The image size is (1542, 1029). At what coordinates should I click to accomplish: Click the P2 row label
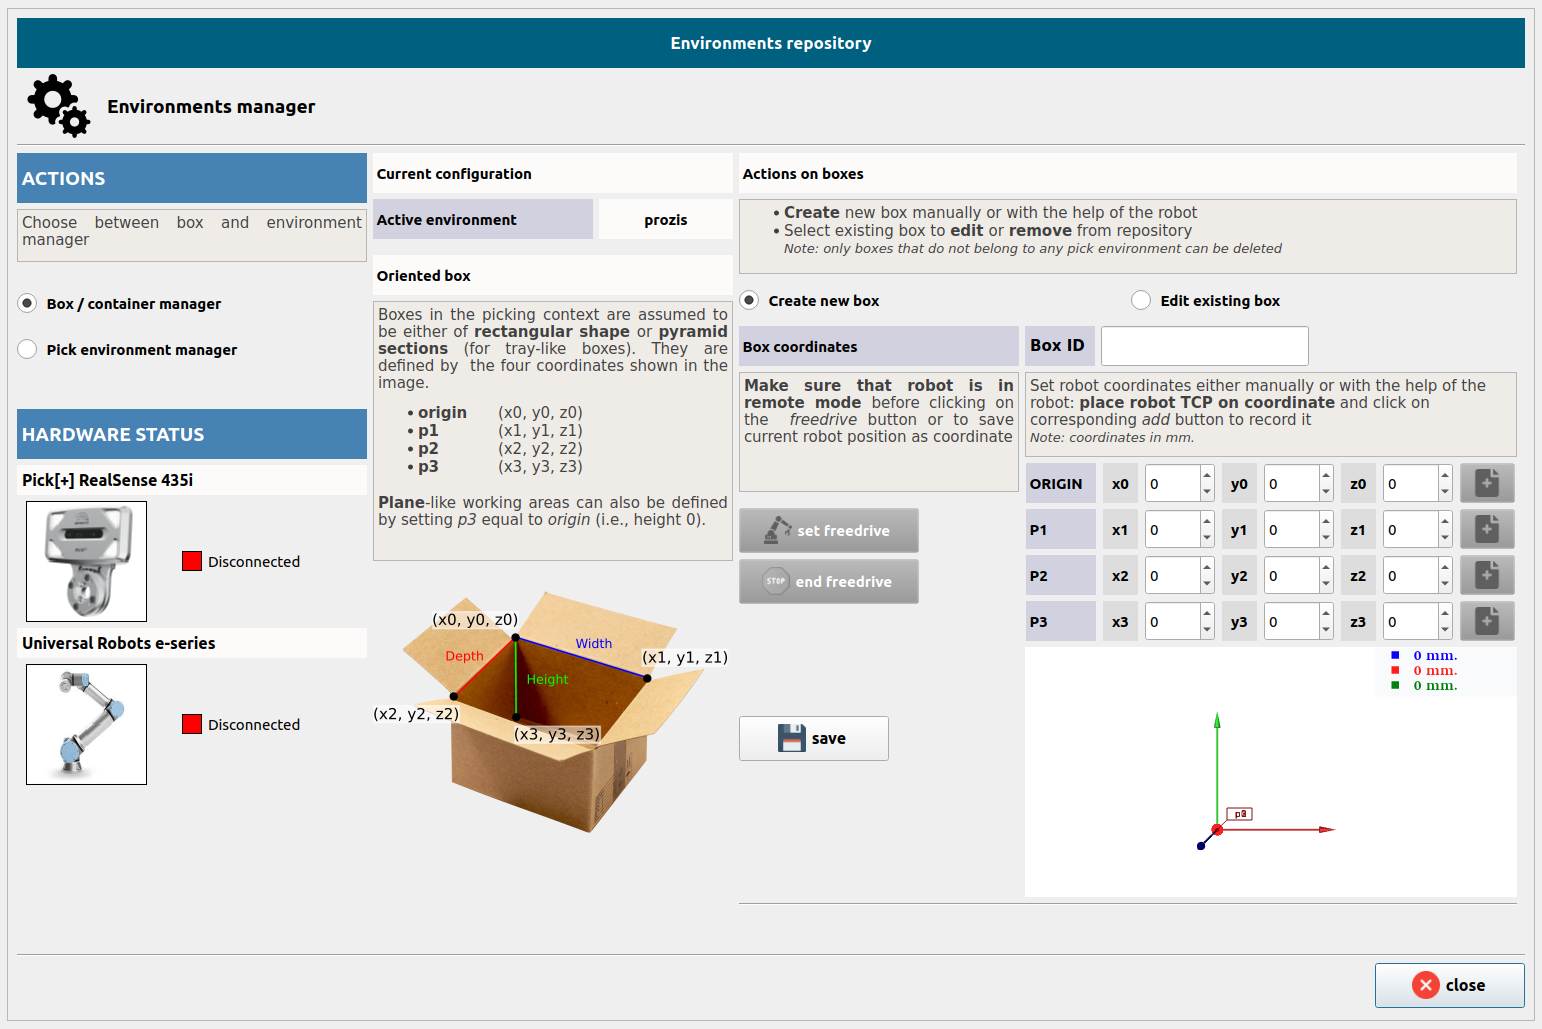pyautogui.click(x=1060, y=575)
